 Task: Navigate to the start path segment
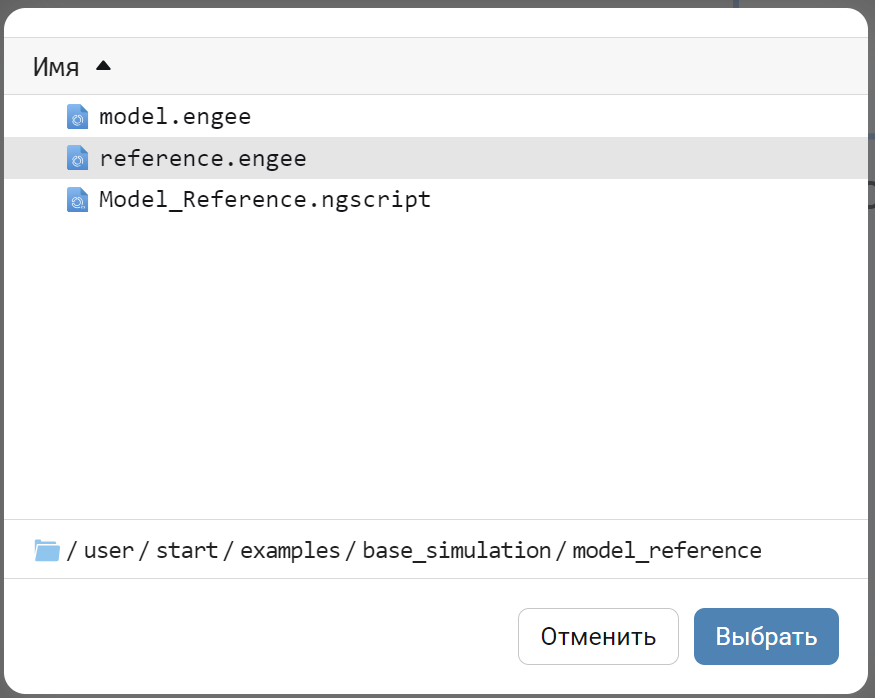click(187, 550)
